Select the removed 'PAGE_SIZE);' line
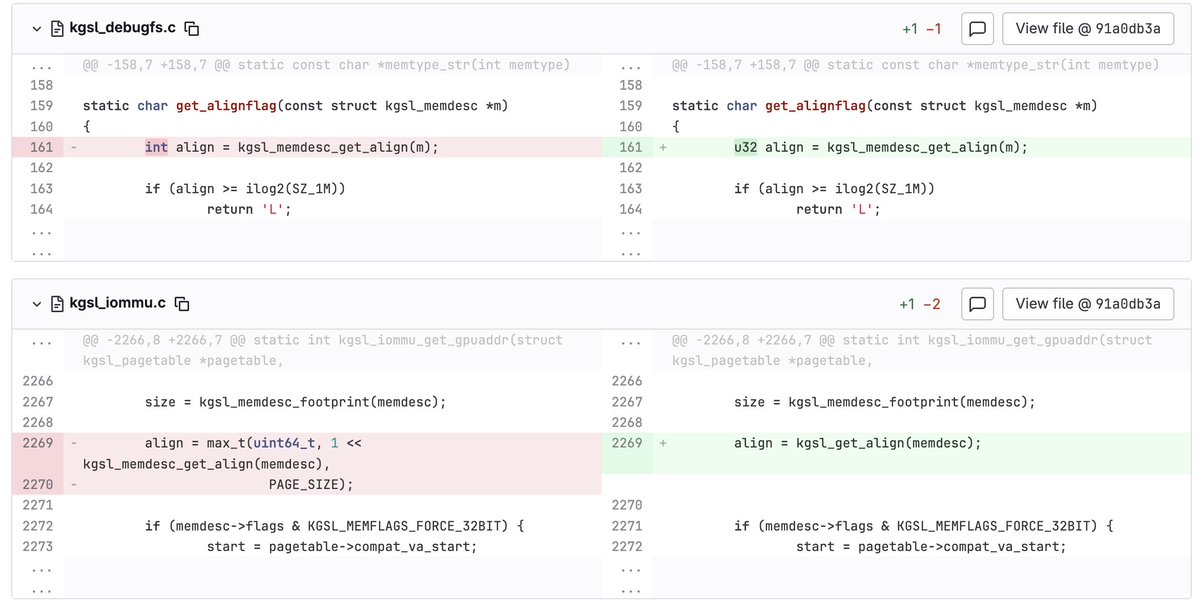This screenshot has width=1199, height=611. pyautogui.click(x=333, y=485)
